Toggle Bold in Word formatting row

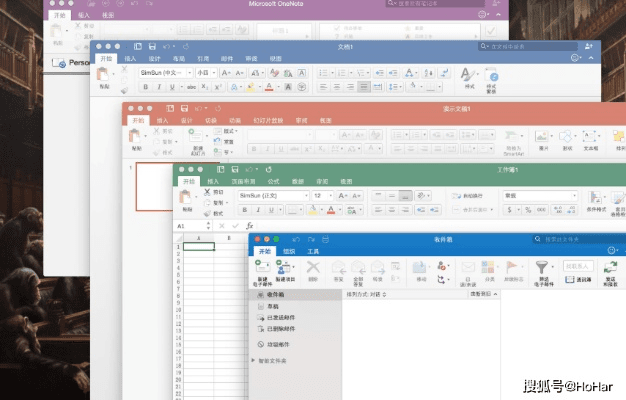tap(146, 87)
